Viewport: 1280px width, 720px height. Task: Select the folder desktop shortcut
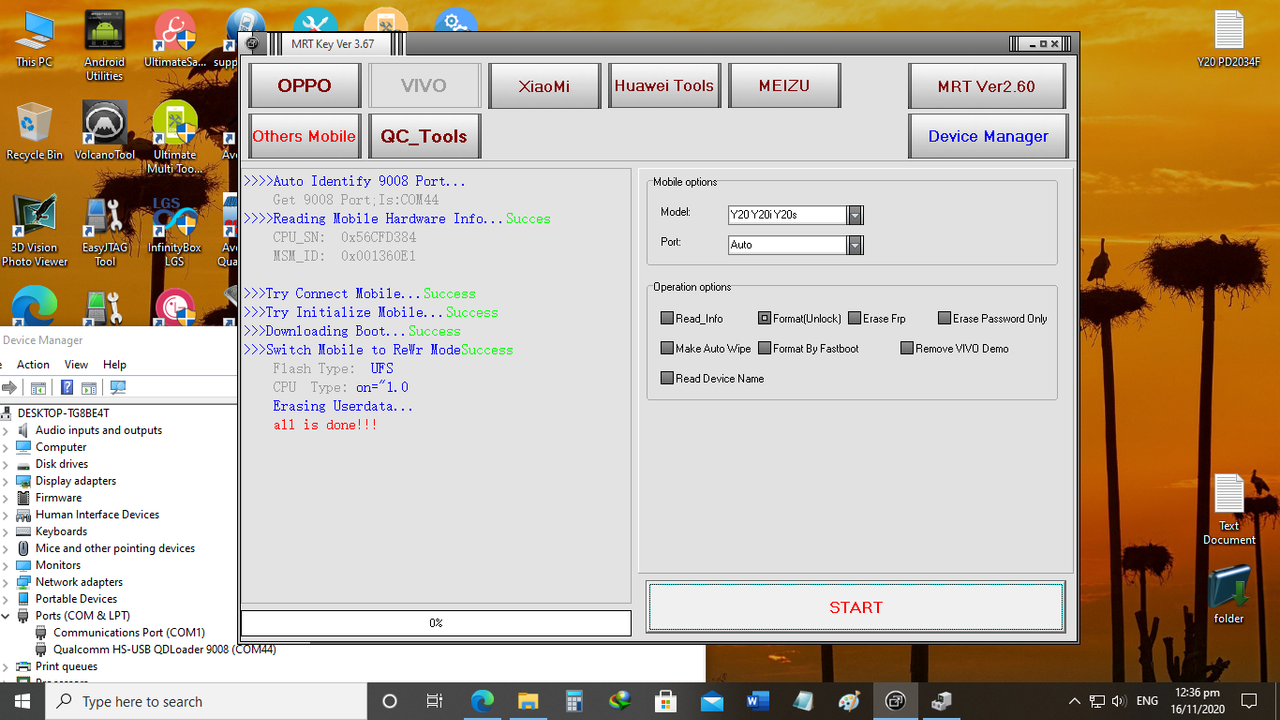(x=1229, y=595)
